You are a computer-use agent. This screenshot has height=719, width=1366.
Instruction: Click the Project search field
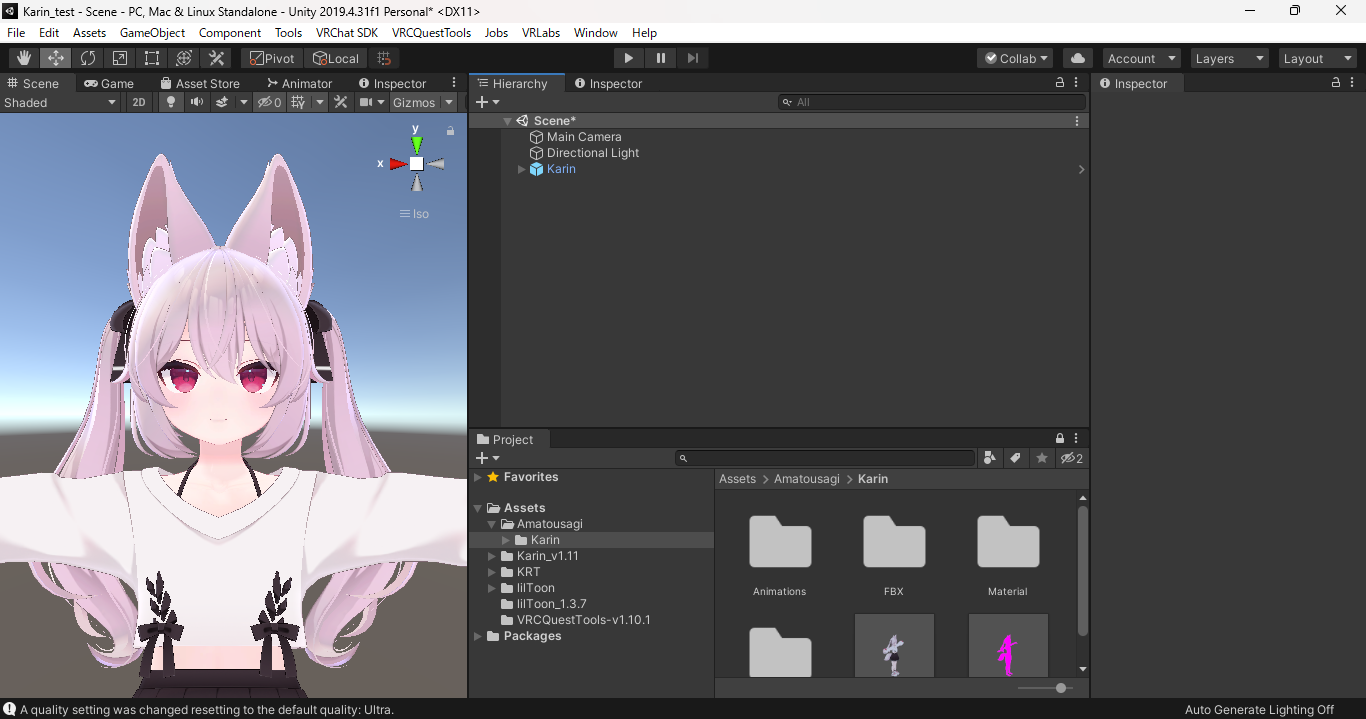[x=825, y=458]
